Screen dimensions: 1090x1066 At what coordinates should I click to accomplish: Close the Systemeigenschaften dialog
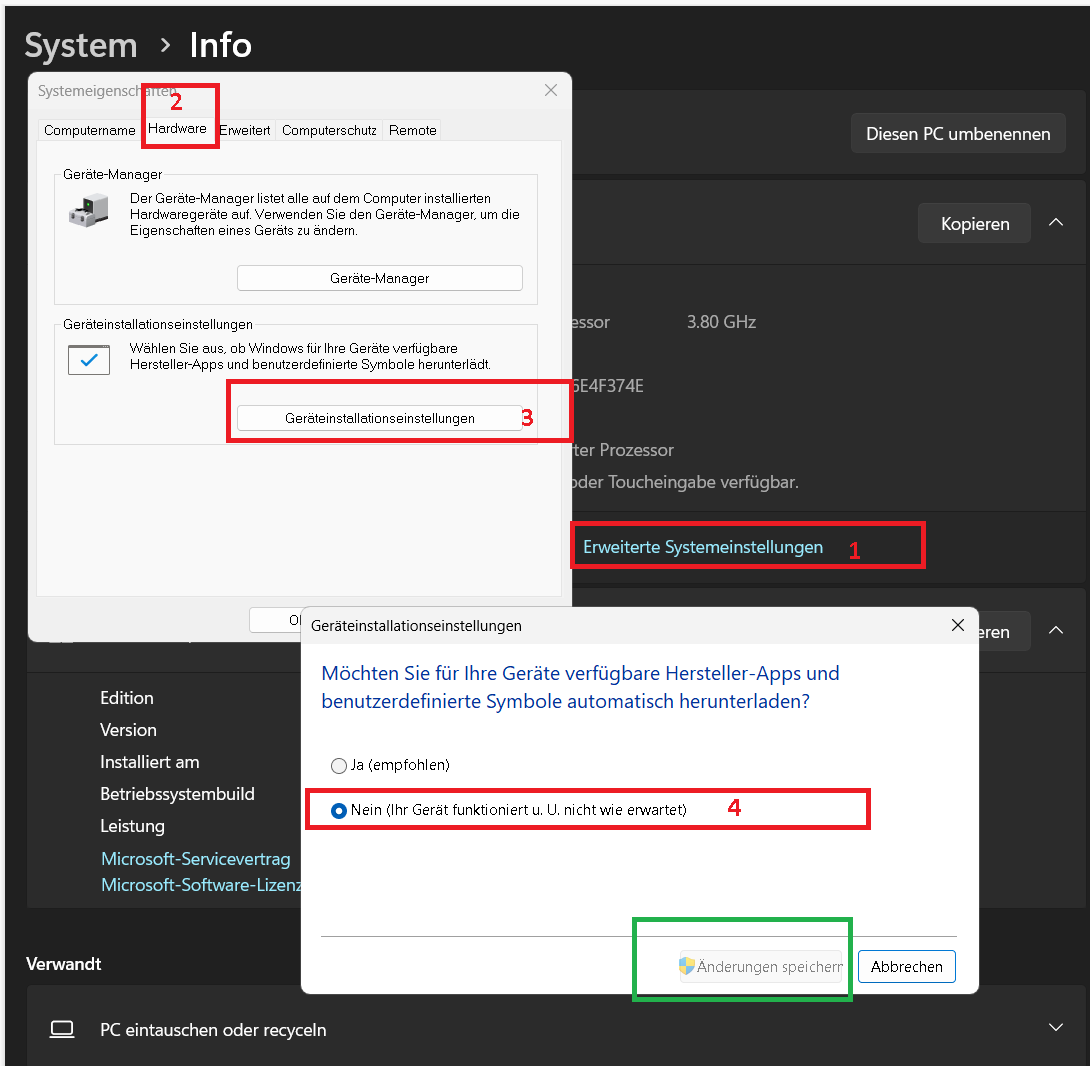[551, 90]
